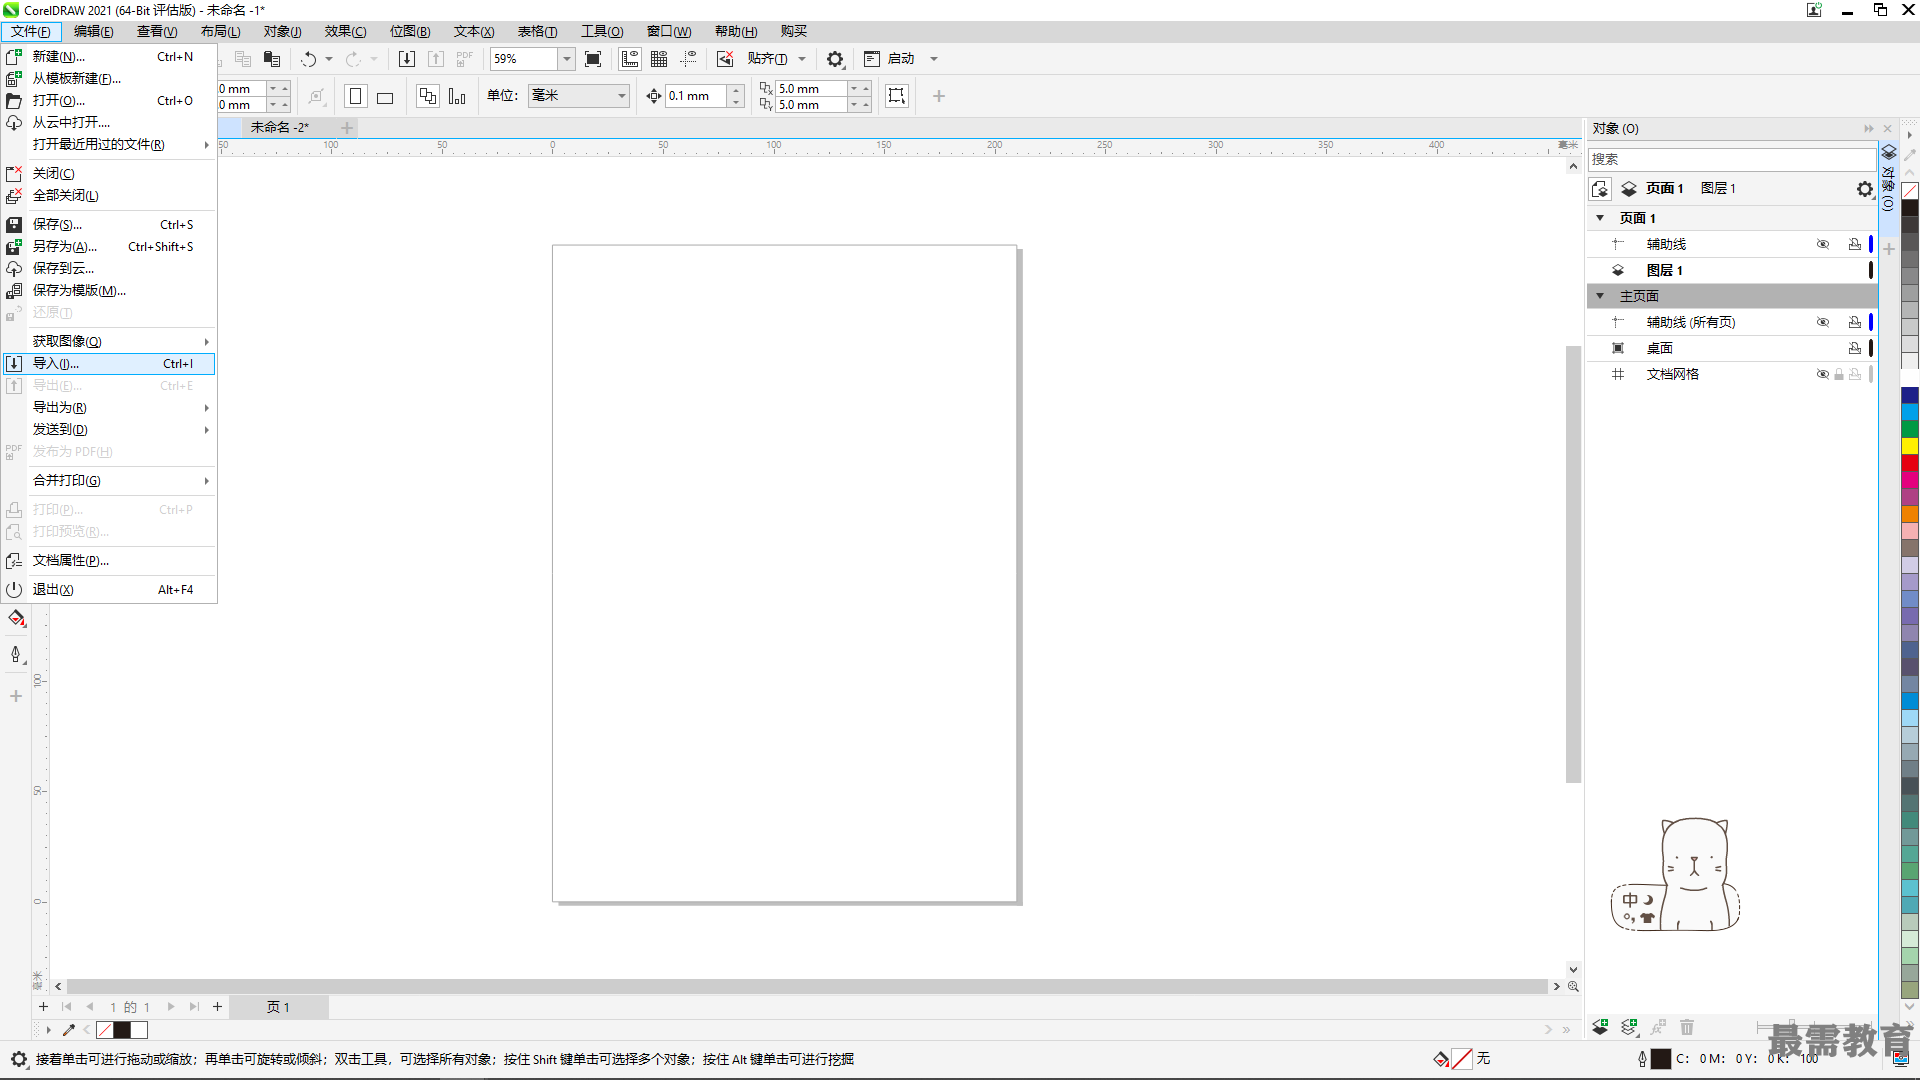Toggle visibility eye of 辅助线 (所有页)
The image size is (1920, 1080).
pyautogui.click(x=1823, y=322)
